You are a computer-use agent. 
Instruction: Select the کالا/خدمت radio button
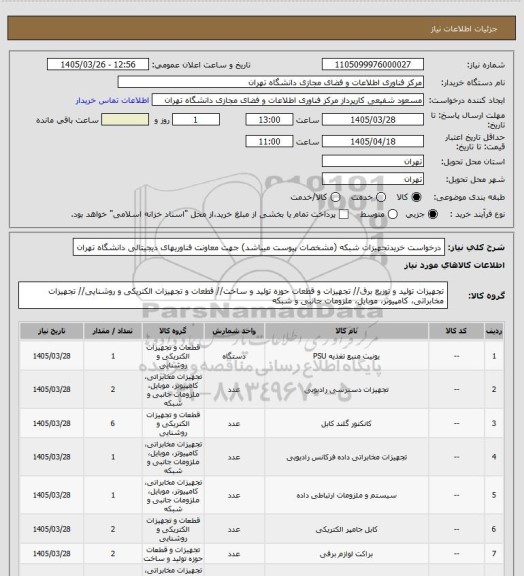tap(335, 197)
